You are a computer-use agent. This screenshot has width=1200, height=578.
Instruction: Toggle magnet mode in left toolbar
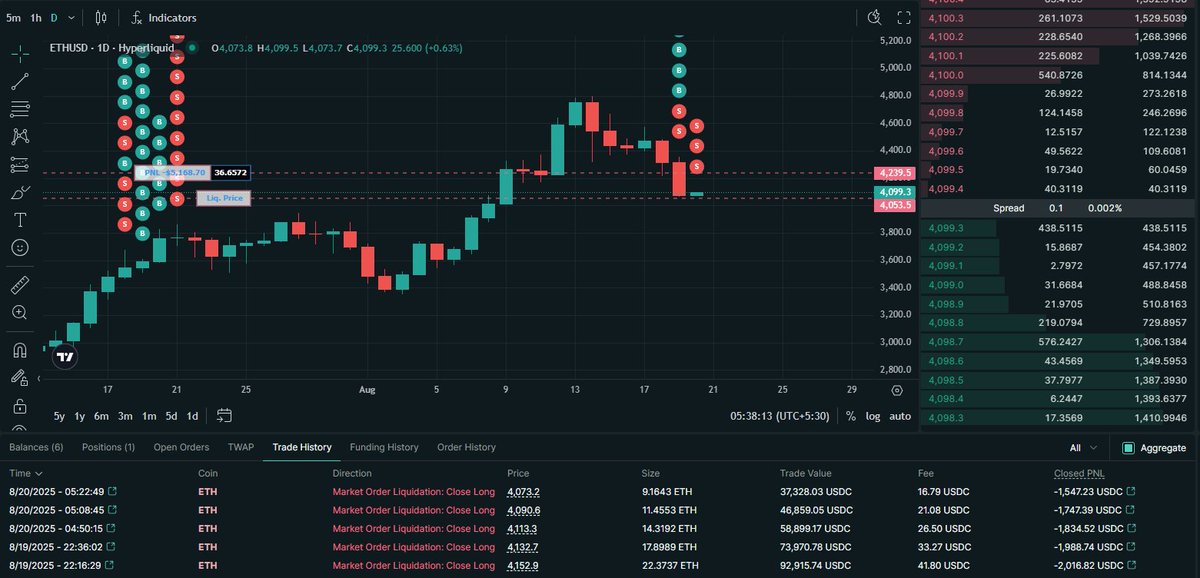[20, 351]
